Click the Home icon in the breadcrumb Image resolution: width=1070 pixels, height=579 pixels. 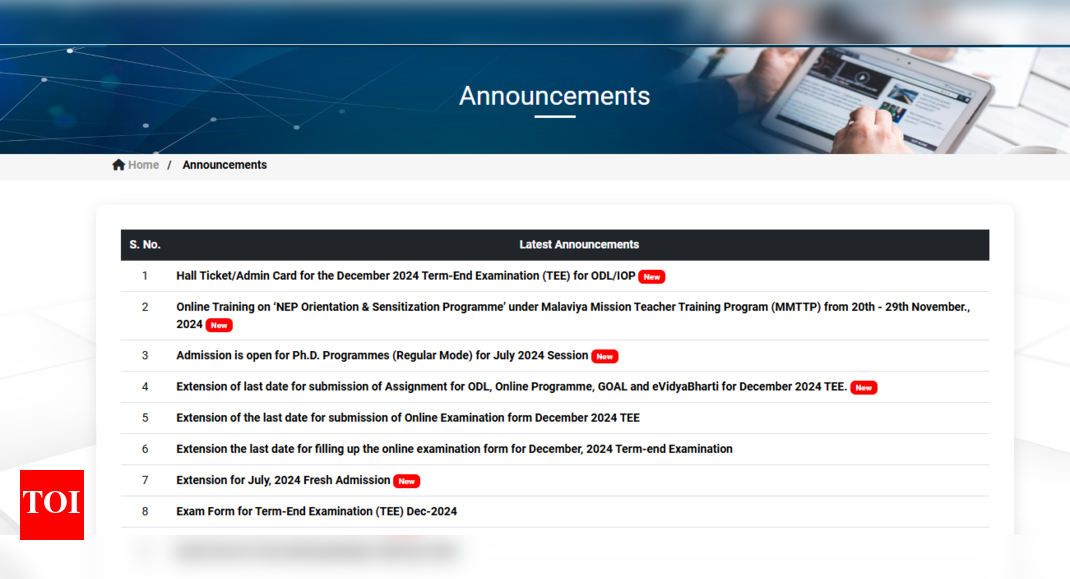tap(119, 165)
